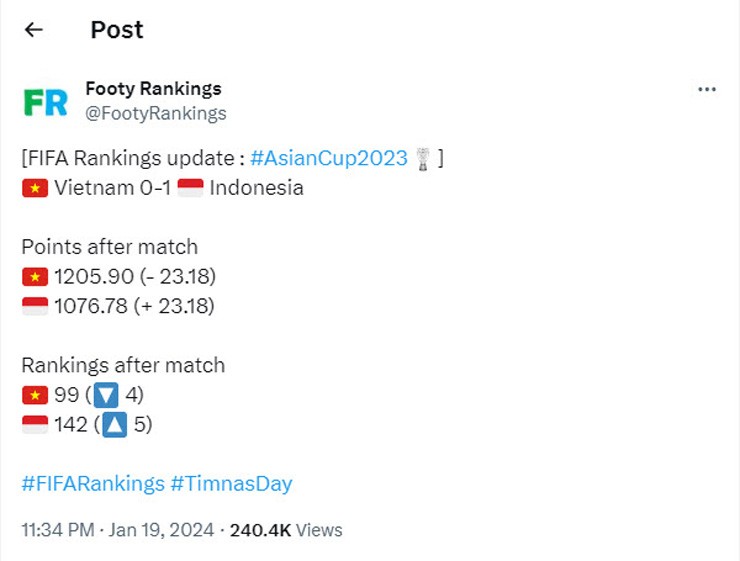Viewport: 740px width, 561px height.
Task: Click the 11:34 PM Jan 19, 2024 timestamp
Action: click(x=117, y=530)
